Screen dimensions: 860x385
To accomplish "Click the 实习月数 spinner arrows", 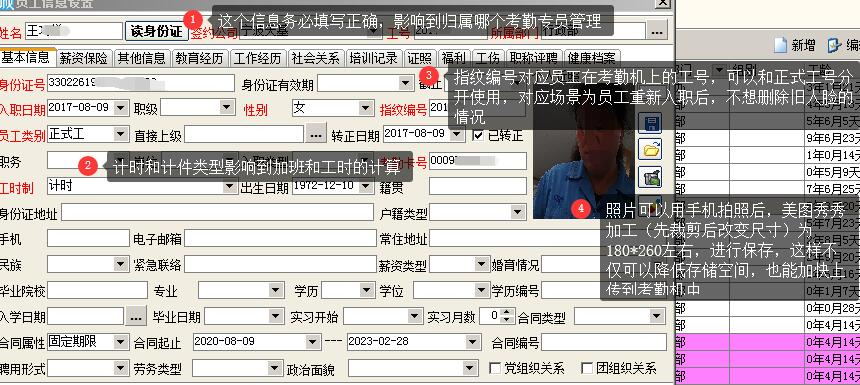I will point(508,316).
